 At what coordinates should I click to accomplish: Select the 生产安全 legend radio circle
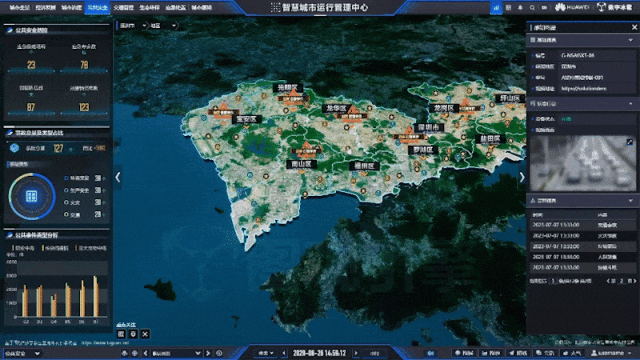pyautogui.click(x=66, y=190)
